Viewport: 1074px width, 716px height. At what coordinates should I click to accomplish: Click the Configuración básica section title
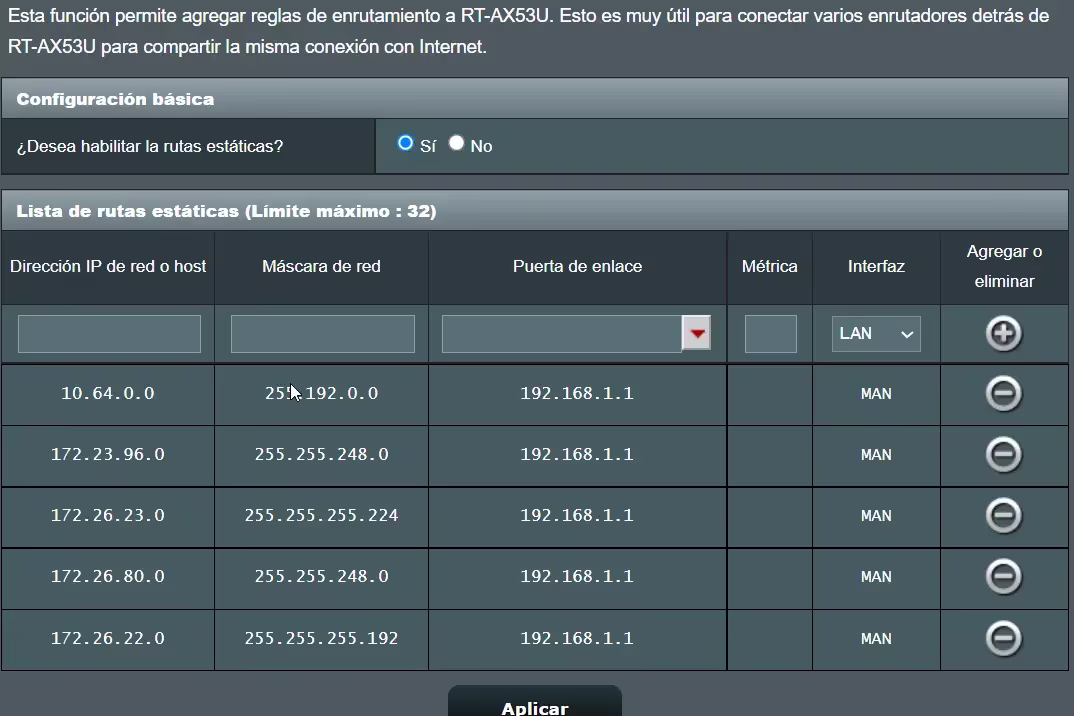click(x=115, y=99)
